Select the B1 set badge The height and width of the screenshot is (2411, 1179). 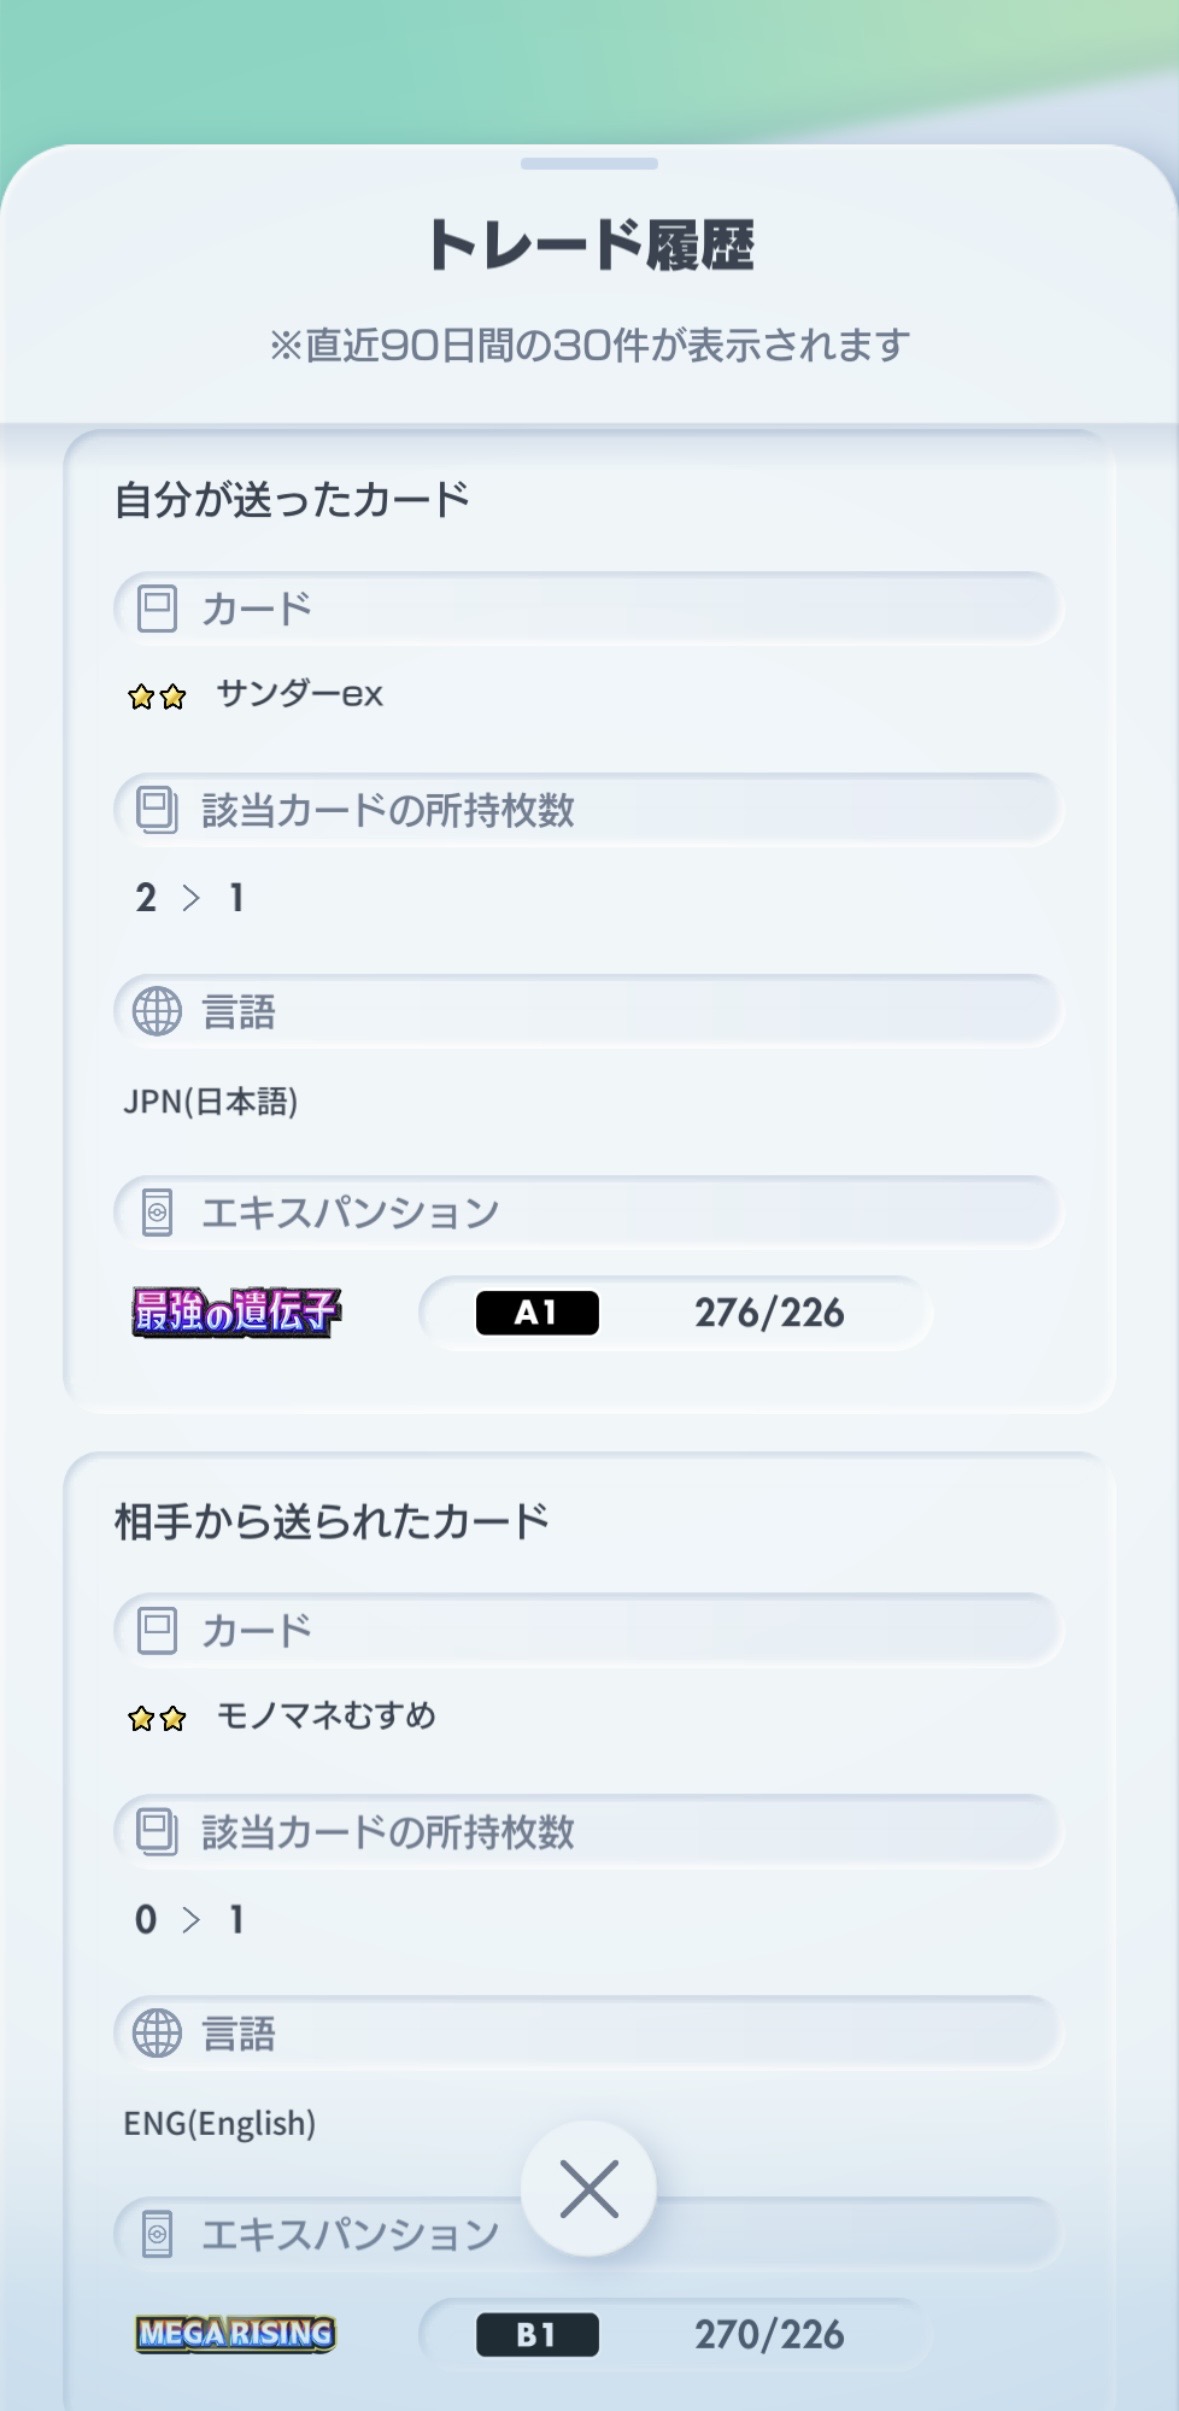pos(537,2334)
